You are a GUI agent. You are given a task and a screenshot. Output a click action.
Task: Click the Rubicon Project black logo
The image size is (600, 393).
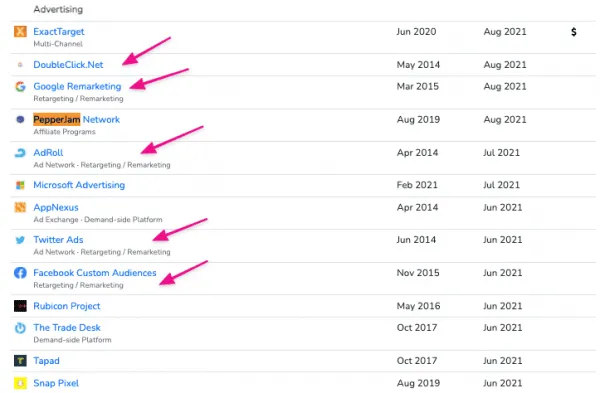(x=20, y=306)
